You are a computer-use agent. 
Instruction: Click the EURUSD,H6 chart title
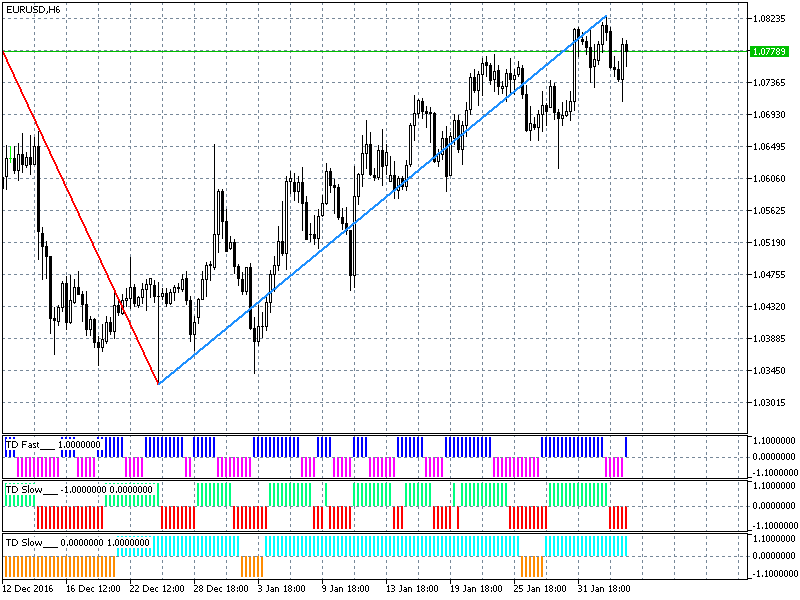click(33, 9)
